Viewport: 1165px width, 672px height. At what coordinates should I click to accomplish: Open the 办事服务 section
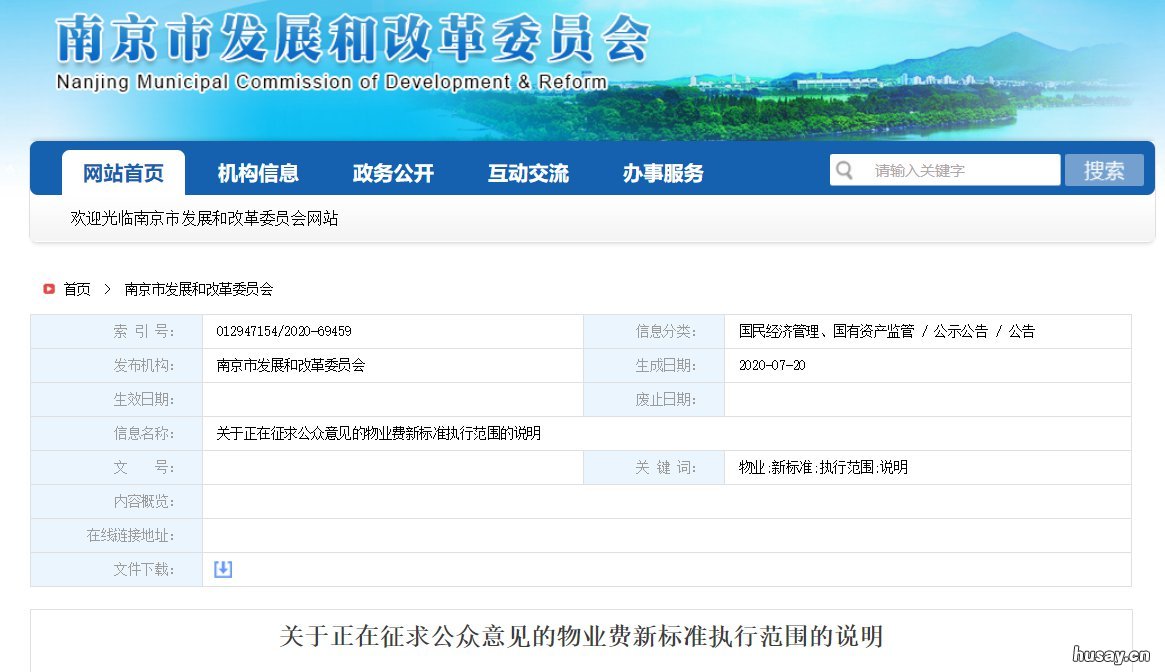tap(662, 172)
